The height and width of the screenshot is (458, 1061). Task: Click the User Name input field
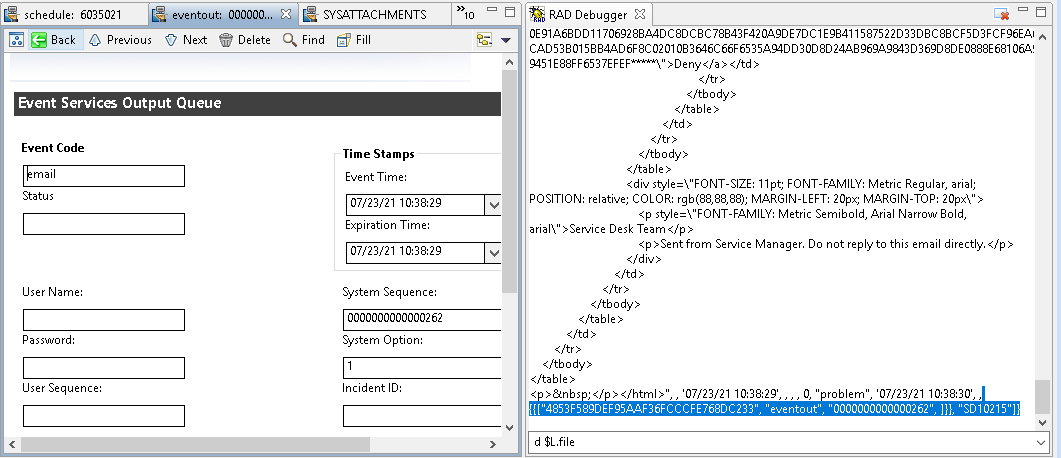click(104, 320)
